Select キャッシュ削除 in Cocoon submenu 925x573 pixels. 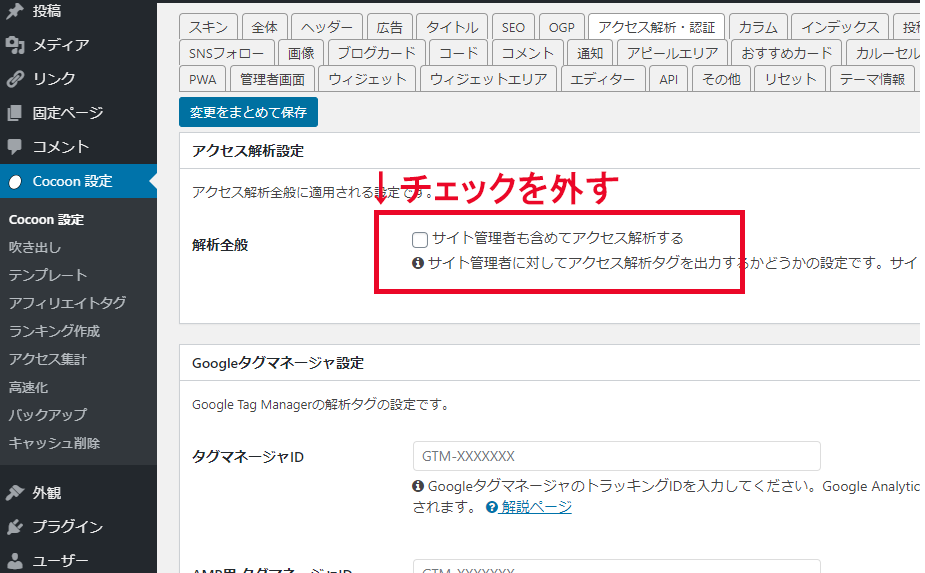click(54, 443)
